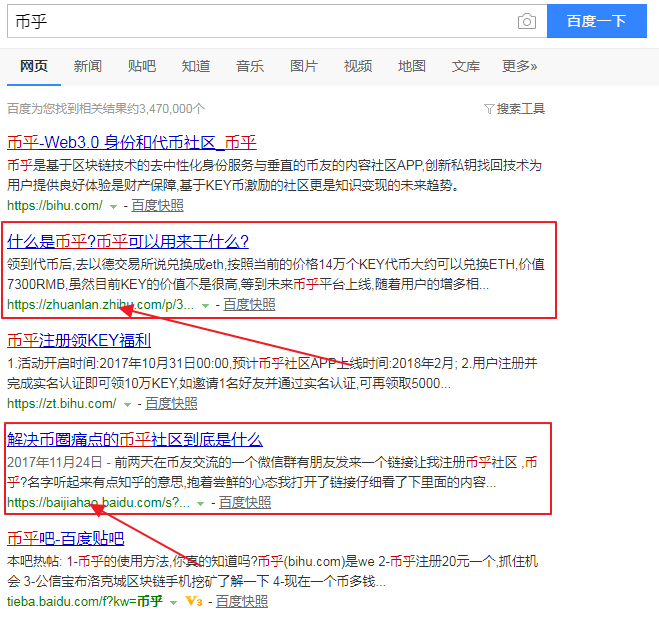
Task: Expand dropdown arrow next to zt.bihu.com URL
Action: [x=127, y=405]
